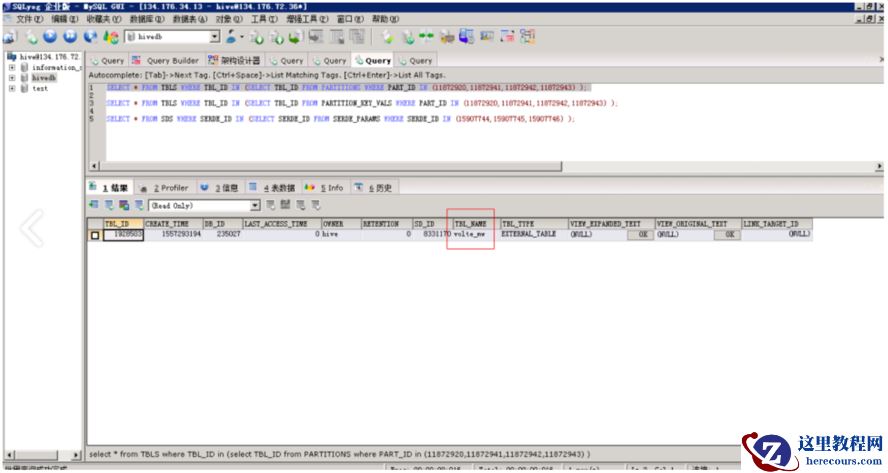Click the user manager icon
Image resolution: width=888 pixels, height=473 pixels.
[x=232, y=37]
